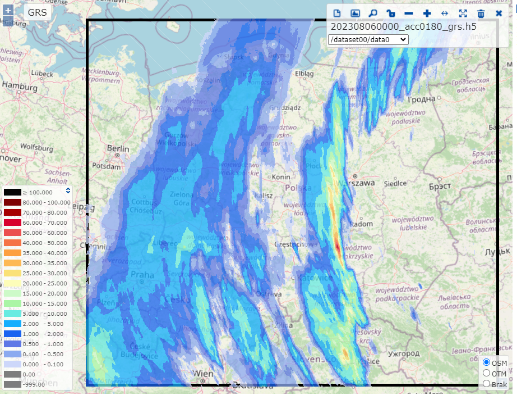Click the trash bin delete icon

pos(481,13)
